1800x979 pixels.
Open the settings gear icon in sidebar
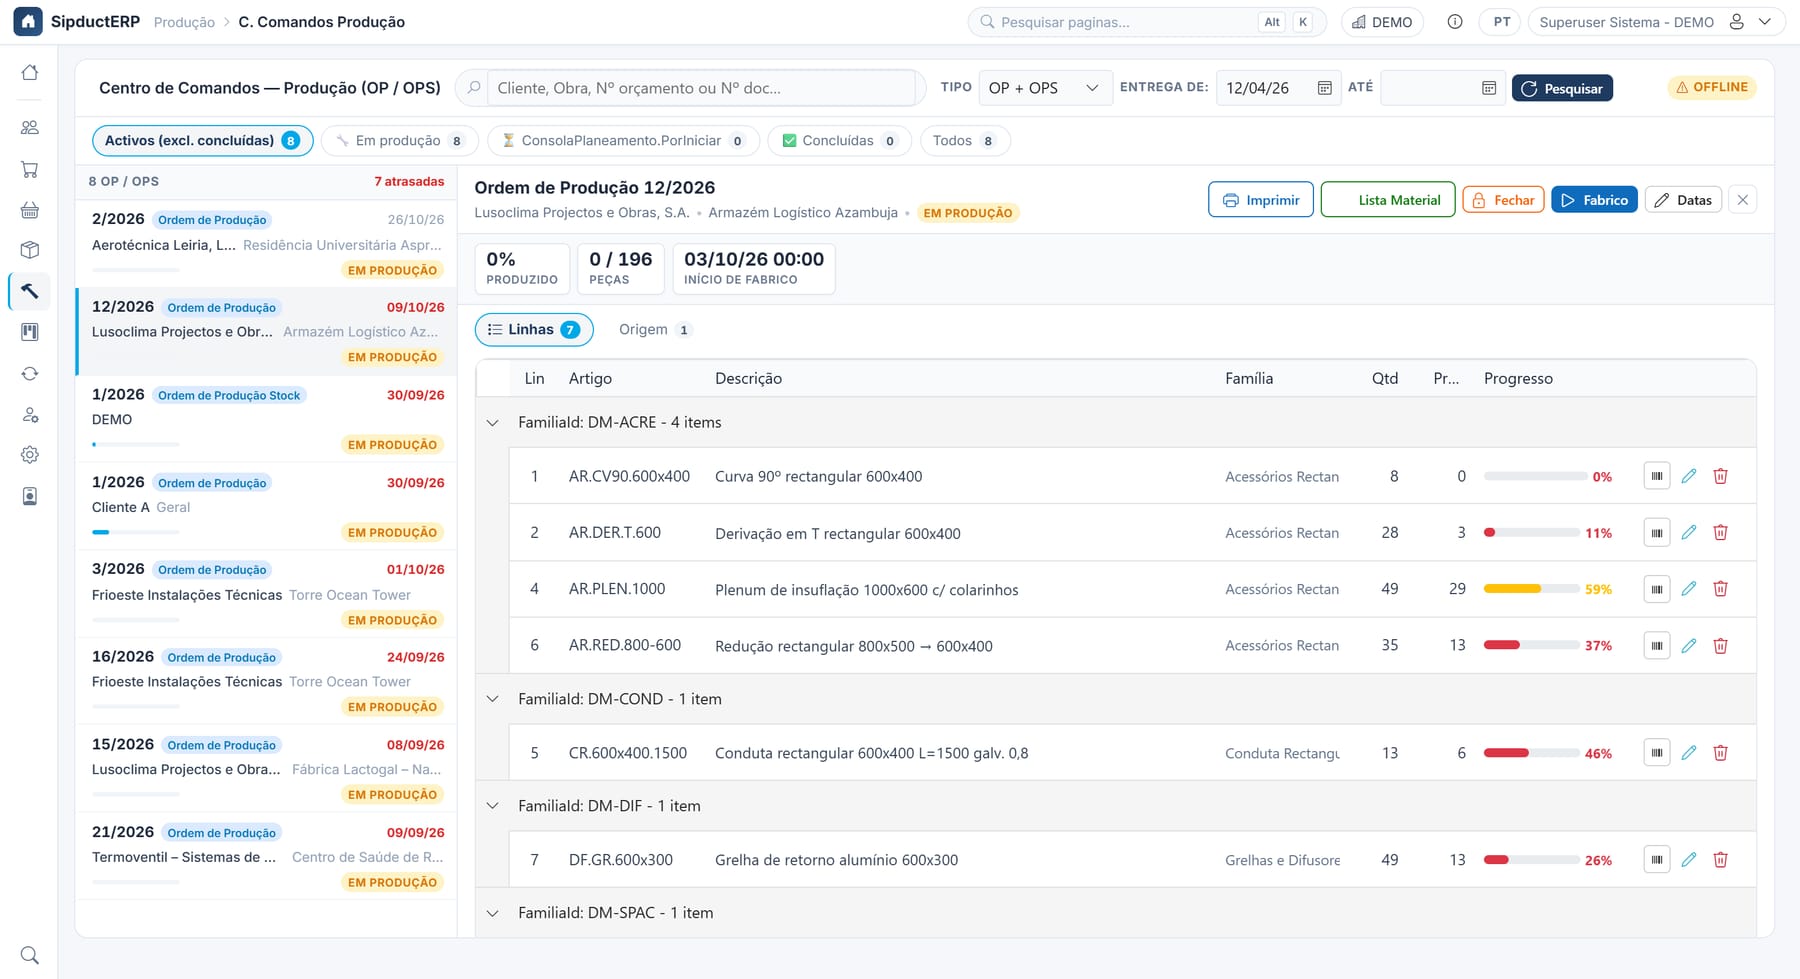pos(30,455)
